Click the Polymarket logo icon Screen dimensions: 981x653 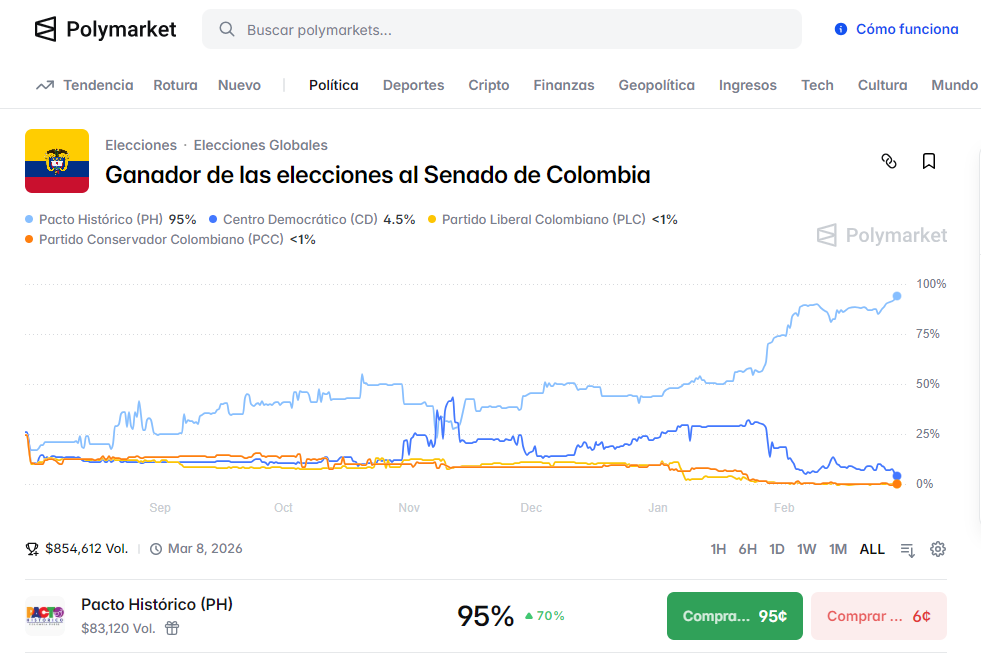click(x=46, y=29)
